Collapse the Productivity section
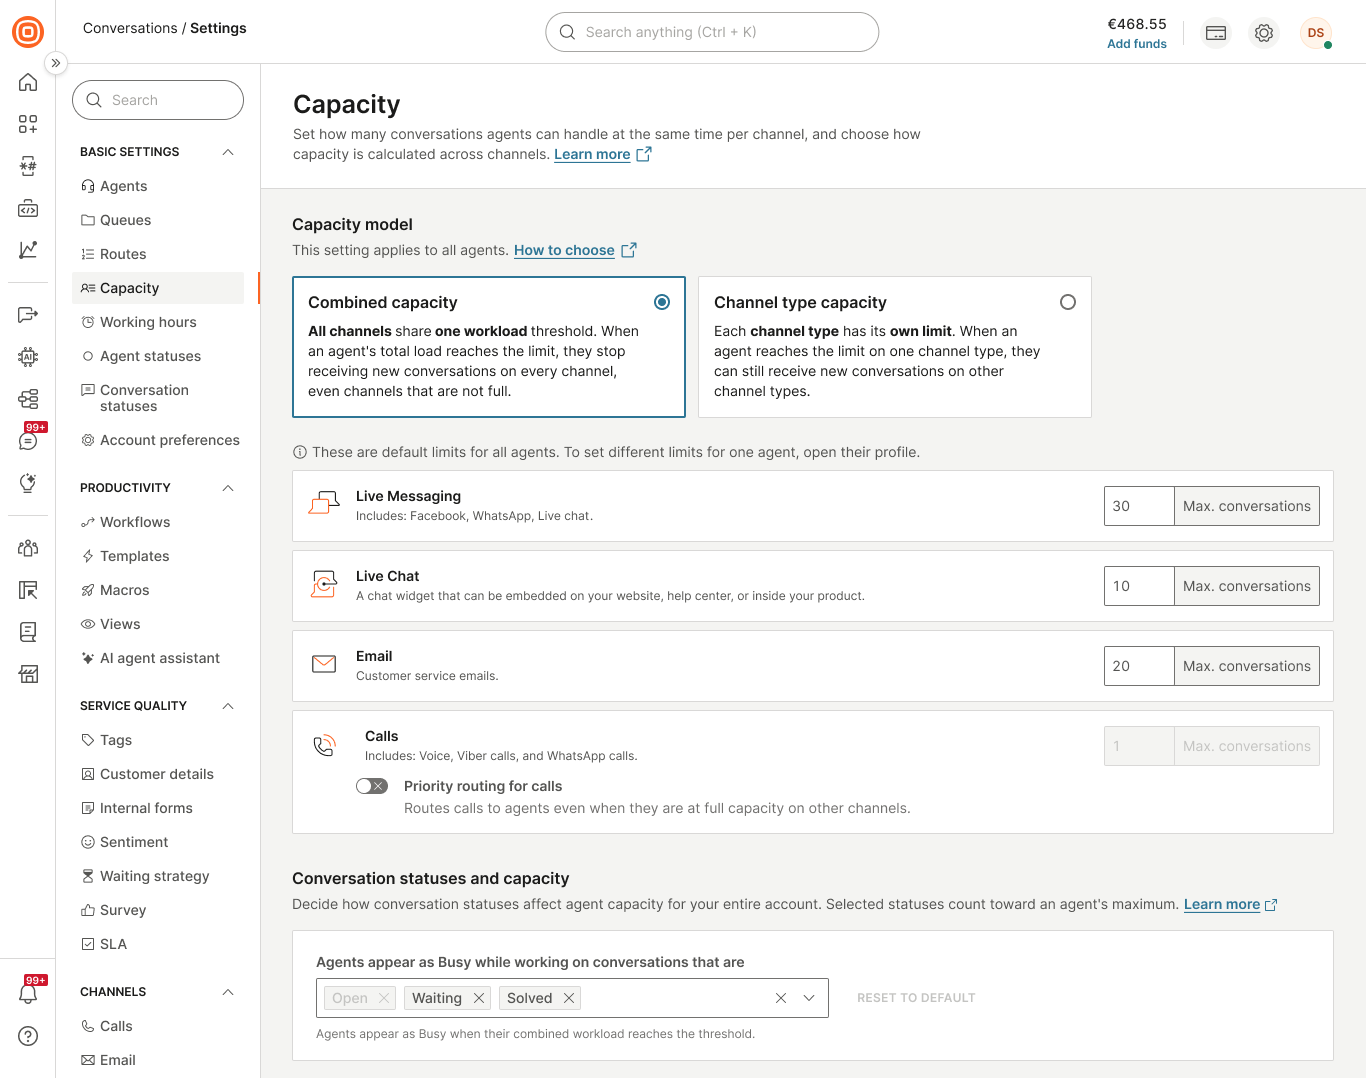The image size is (1366, 1078). [x=228, y=488]
